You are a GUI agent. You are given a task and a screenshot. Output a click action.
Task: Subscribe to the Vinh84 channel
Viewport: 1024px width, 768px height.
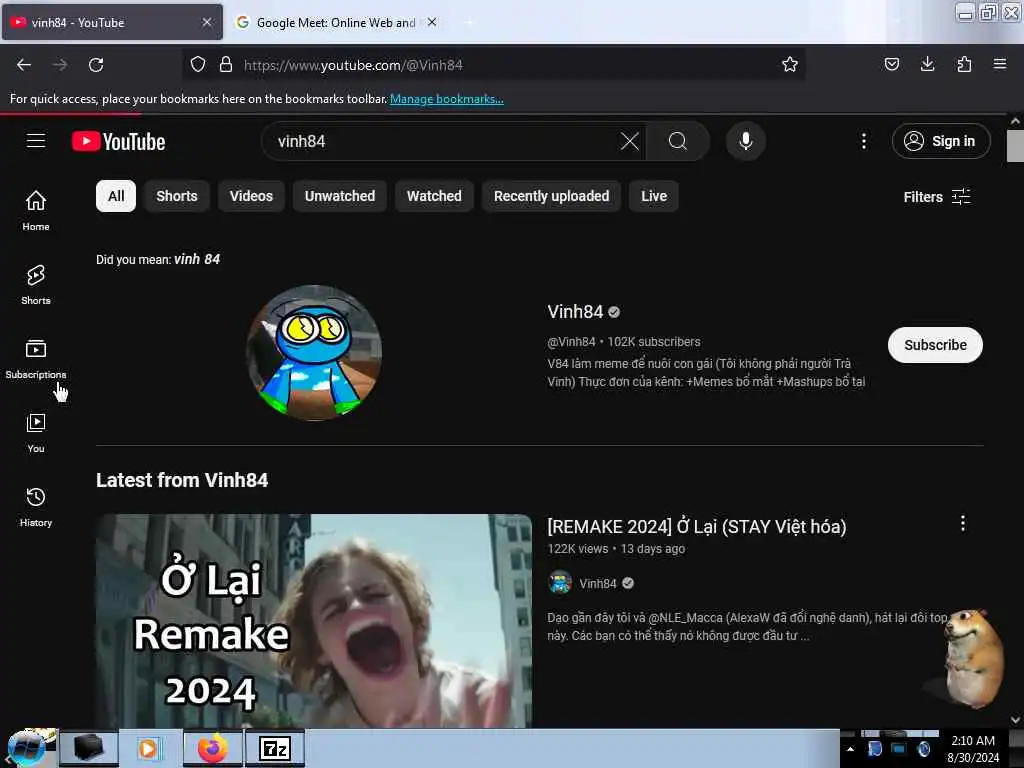935,345
